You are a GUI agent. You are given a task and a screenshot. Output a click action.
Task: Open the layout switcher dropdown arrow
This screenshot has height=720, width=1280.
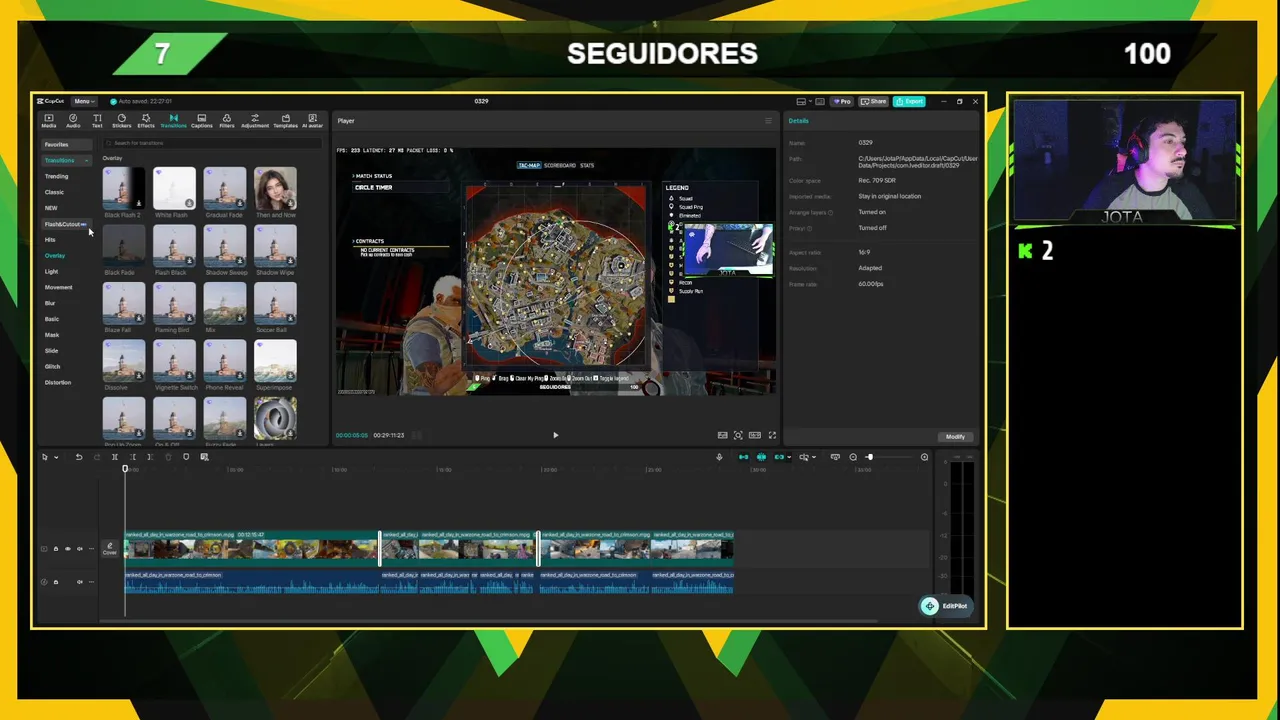coord(810,101)
